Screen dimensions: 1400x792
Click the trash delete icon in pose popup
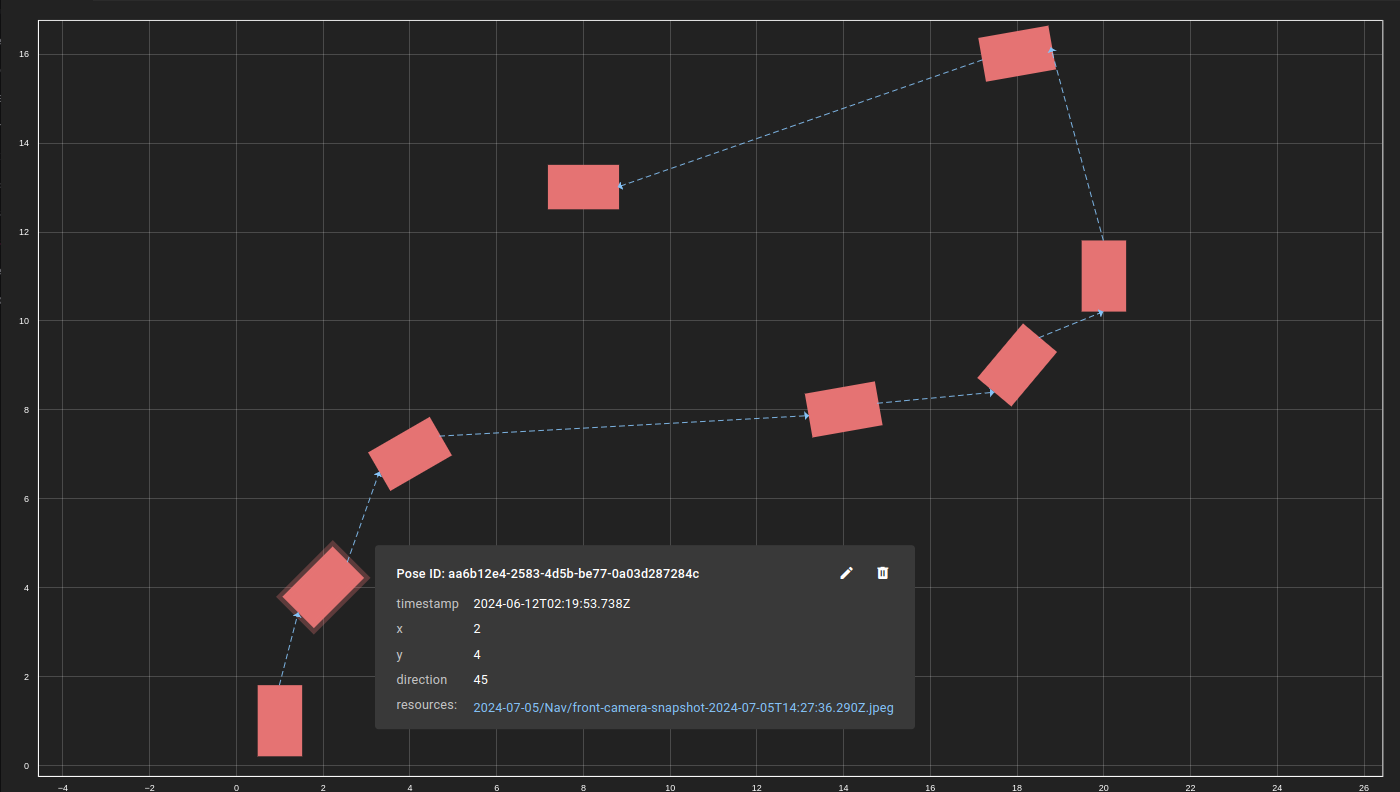(x=883, y=573)
